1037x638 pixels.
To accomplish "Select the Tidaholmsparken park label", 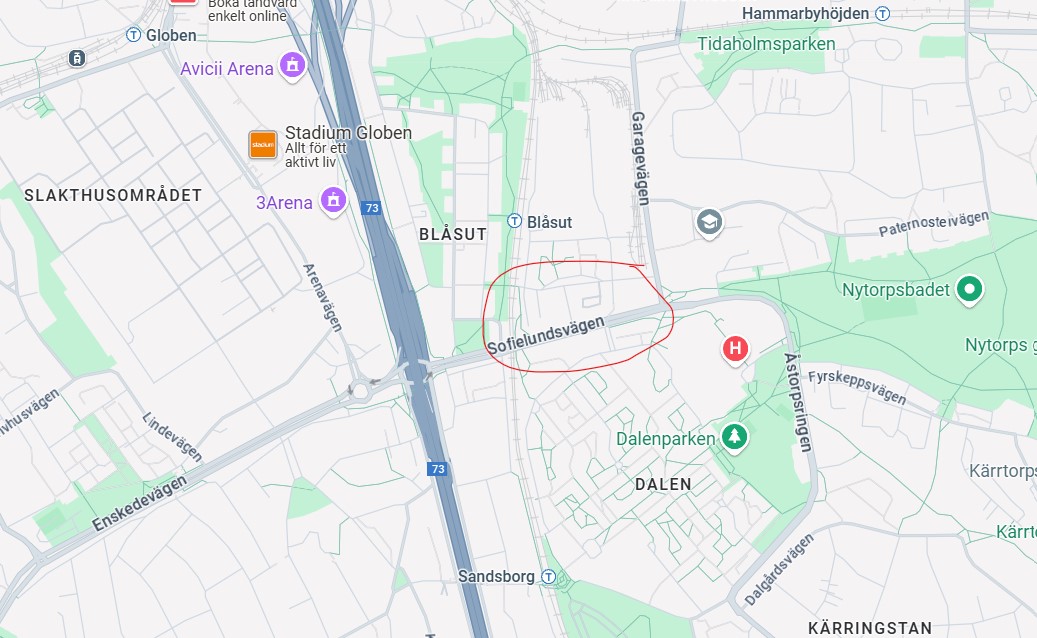I will 767,44.
